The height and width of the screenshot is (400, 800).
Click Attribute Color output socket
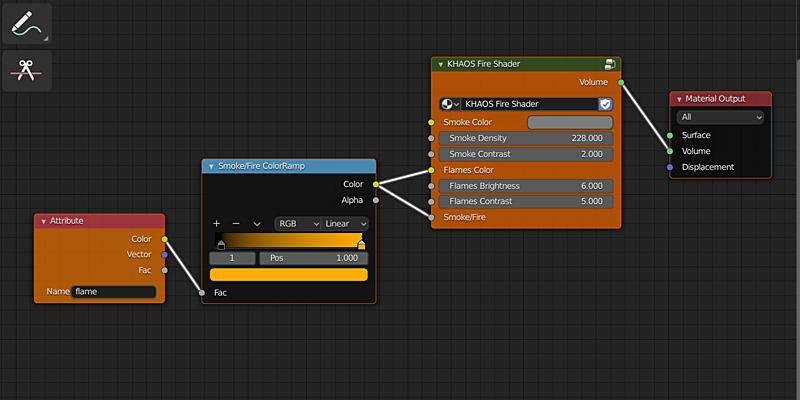(164, 239)
